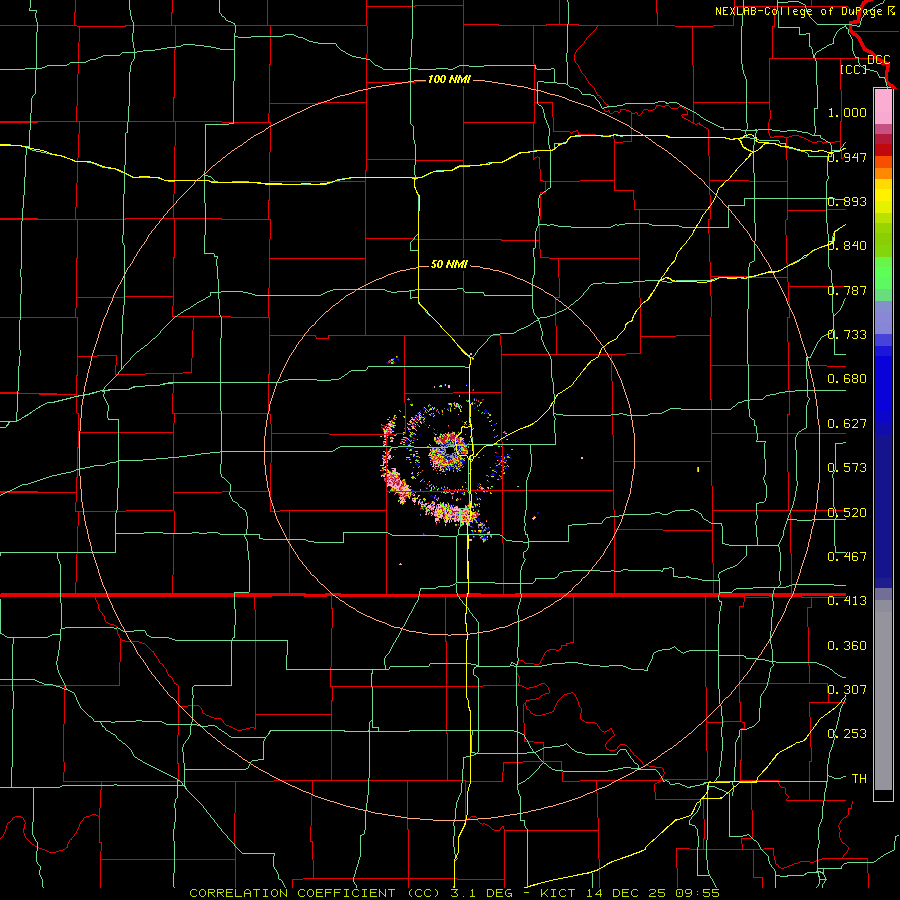Click the 0.627 color scale value

[x=847, y=424]
